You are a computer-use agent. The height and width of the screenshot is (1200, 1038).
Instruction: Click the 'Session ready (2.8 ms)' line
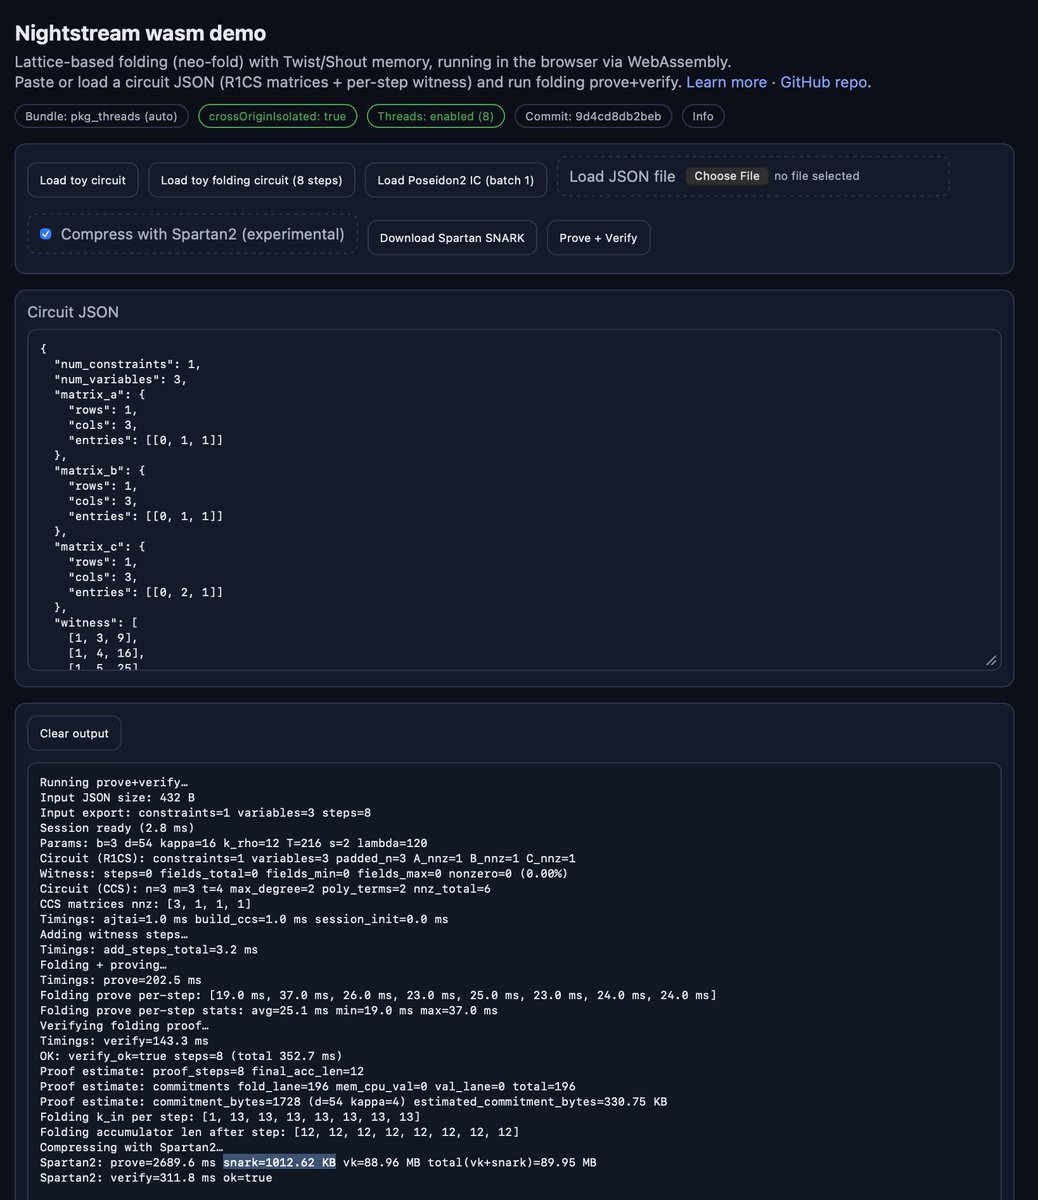[117, 828]
